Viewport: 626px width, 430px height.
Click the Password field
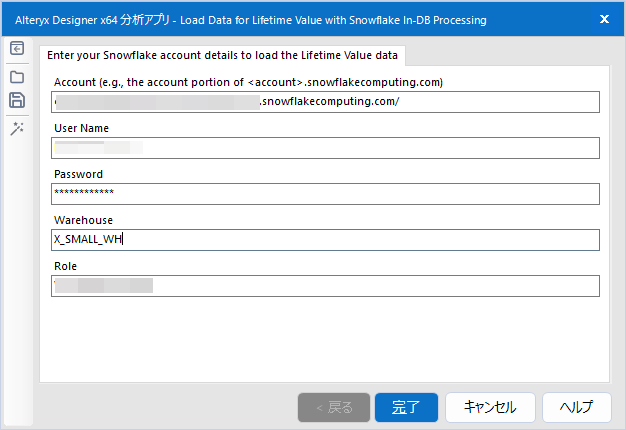pos(325,194)
